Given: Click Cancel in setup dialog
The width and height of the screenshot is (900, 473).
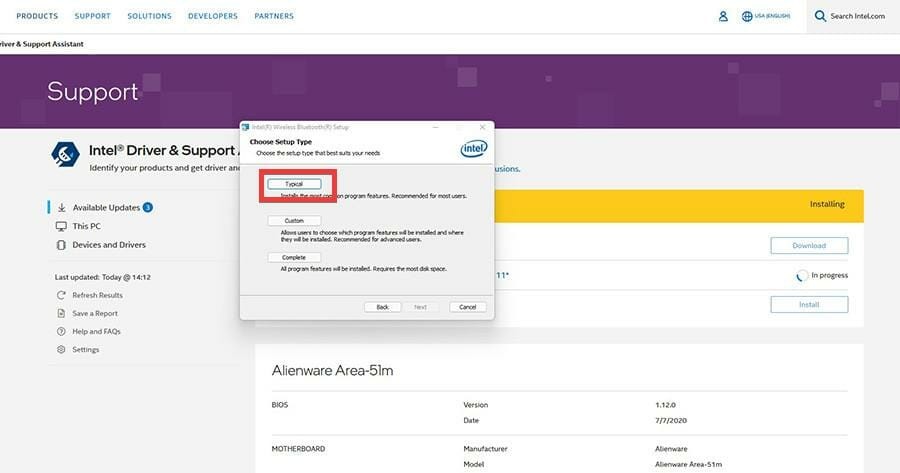Looking at the screenshot, I should (468, 307).
